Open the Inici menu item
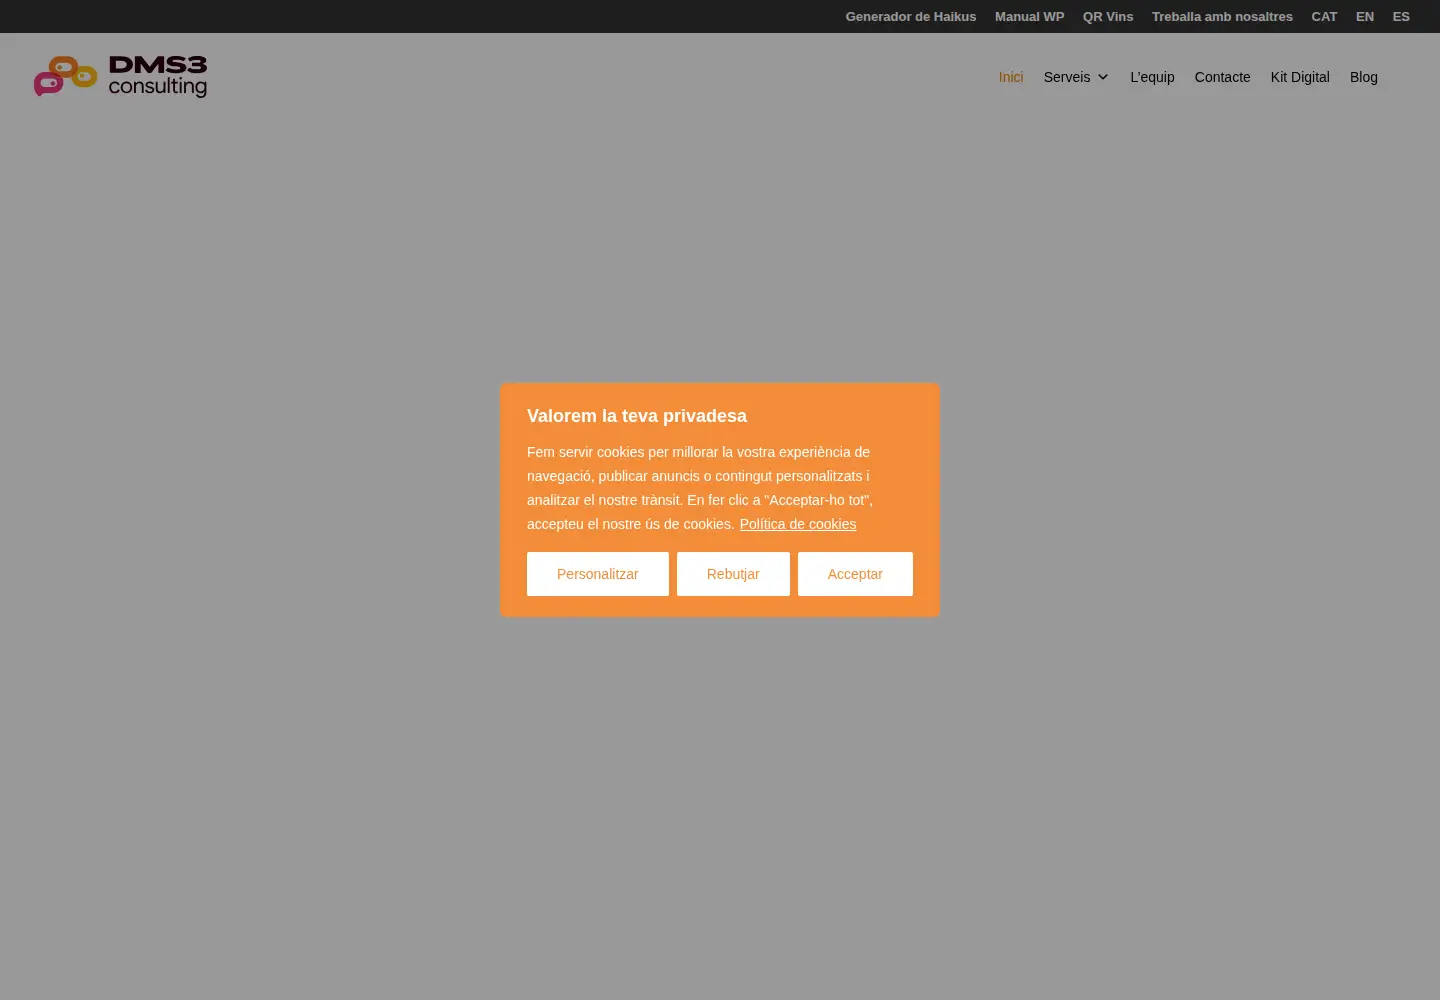 coord(1011,77)
